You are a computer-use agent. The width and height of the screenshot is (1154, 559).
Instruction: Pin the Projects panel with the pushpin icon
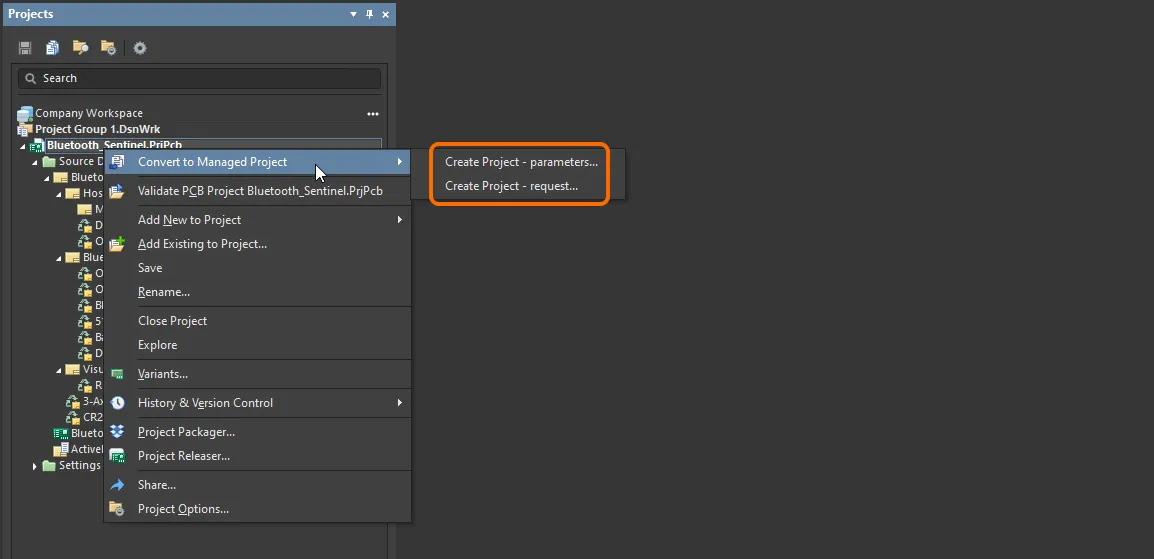coord(369,14)
